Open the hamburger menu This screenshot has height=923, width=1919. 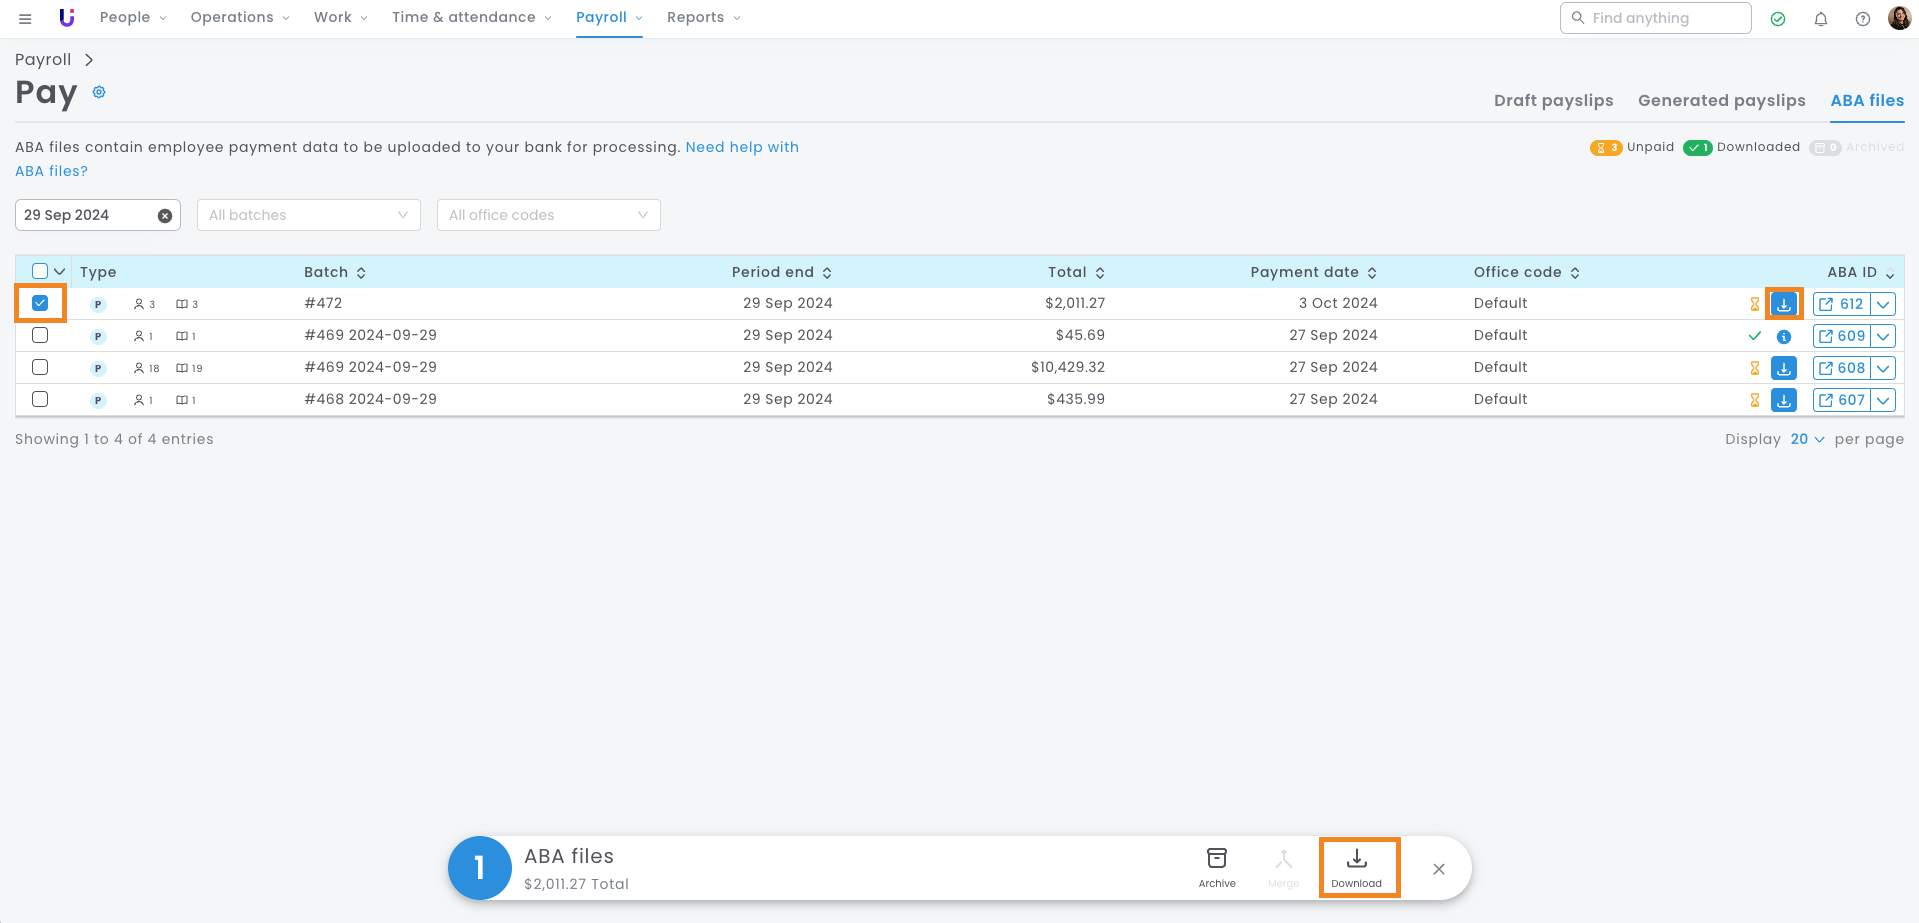pyautogui.click(x=25, y=18)
